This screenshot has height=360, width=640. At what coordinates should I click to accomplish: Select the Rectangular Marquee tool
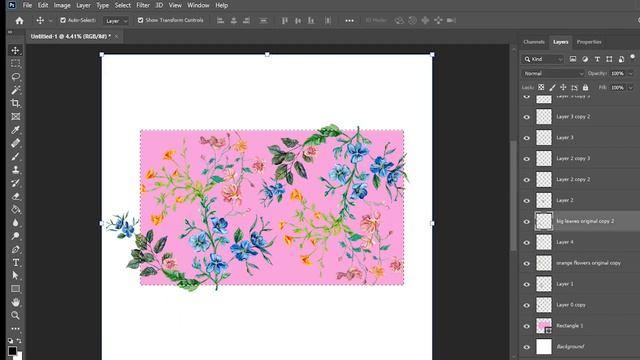[x=16, y=64]
